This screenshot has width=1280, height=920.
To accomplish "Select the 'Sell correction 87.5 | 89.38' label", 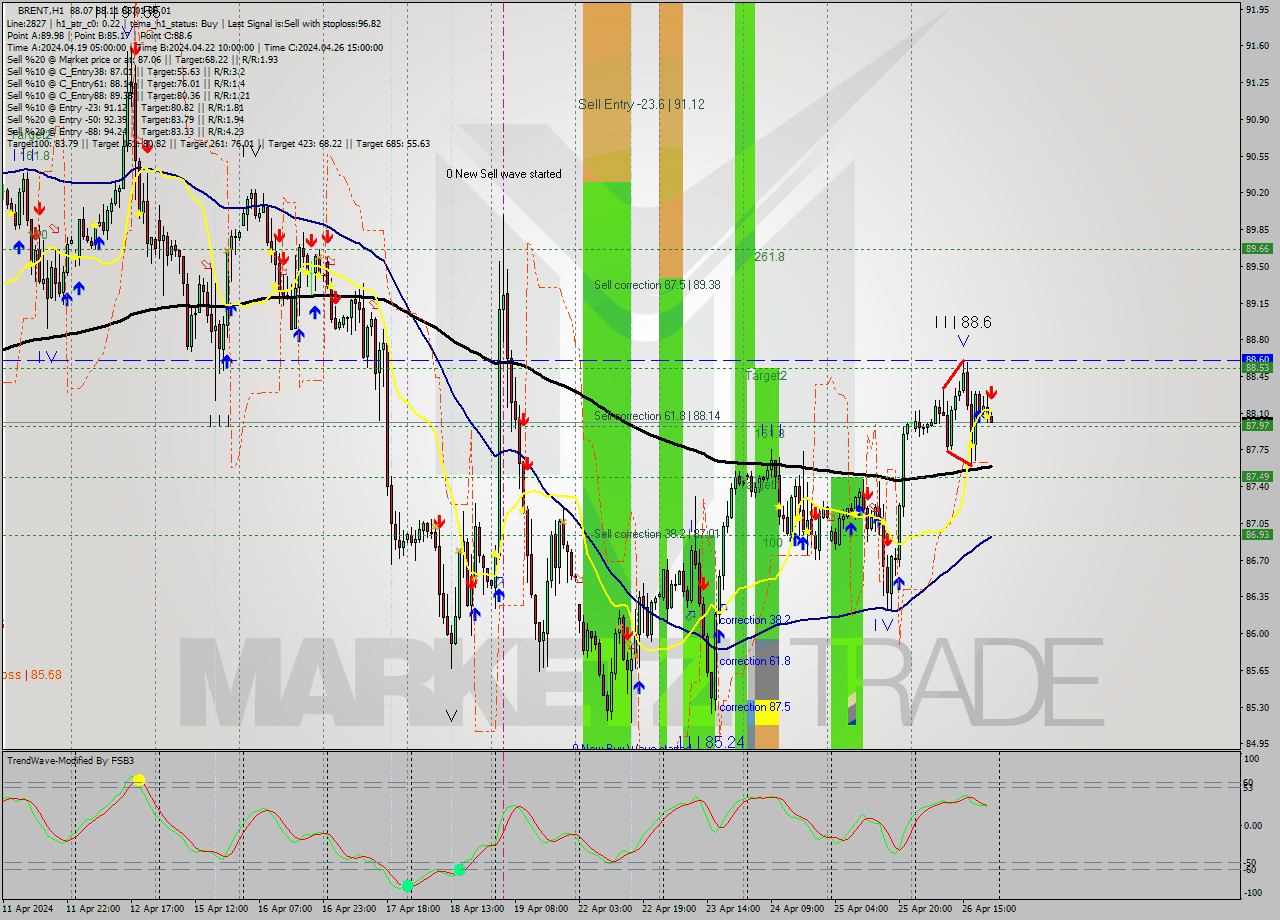I will [657, 285].
